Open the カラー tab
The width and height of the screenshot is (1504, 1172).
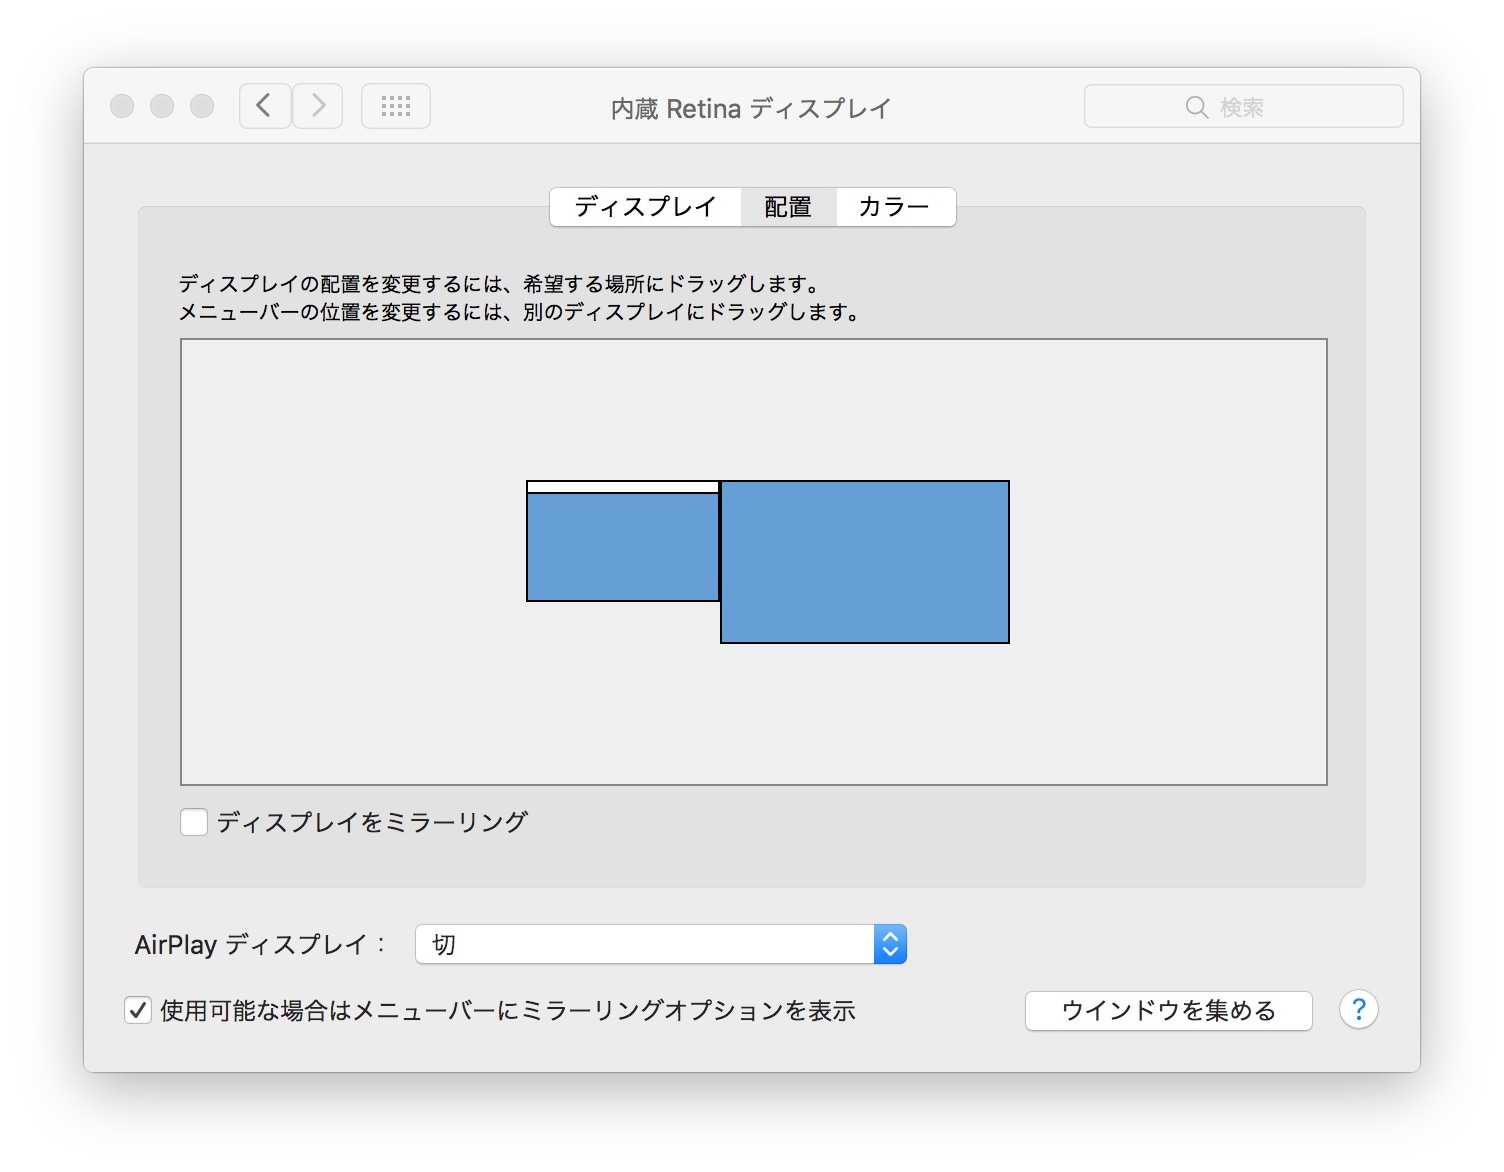tap(894, 207)
